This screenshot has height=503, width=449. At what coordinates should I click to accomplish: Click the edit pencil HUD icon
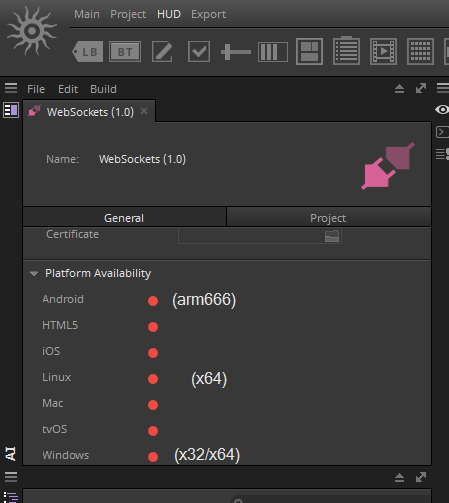click(x=162, y=52)
